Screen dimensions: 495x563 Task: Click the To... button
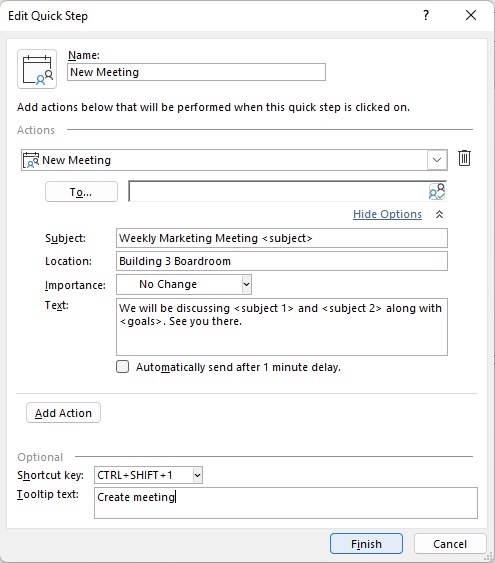[x=81, y=192]
